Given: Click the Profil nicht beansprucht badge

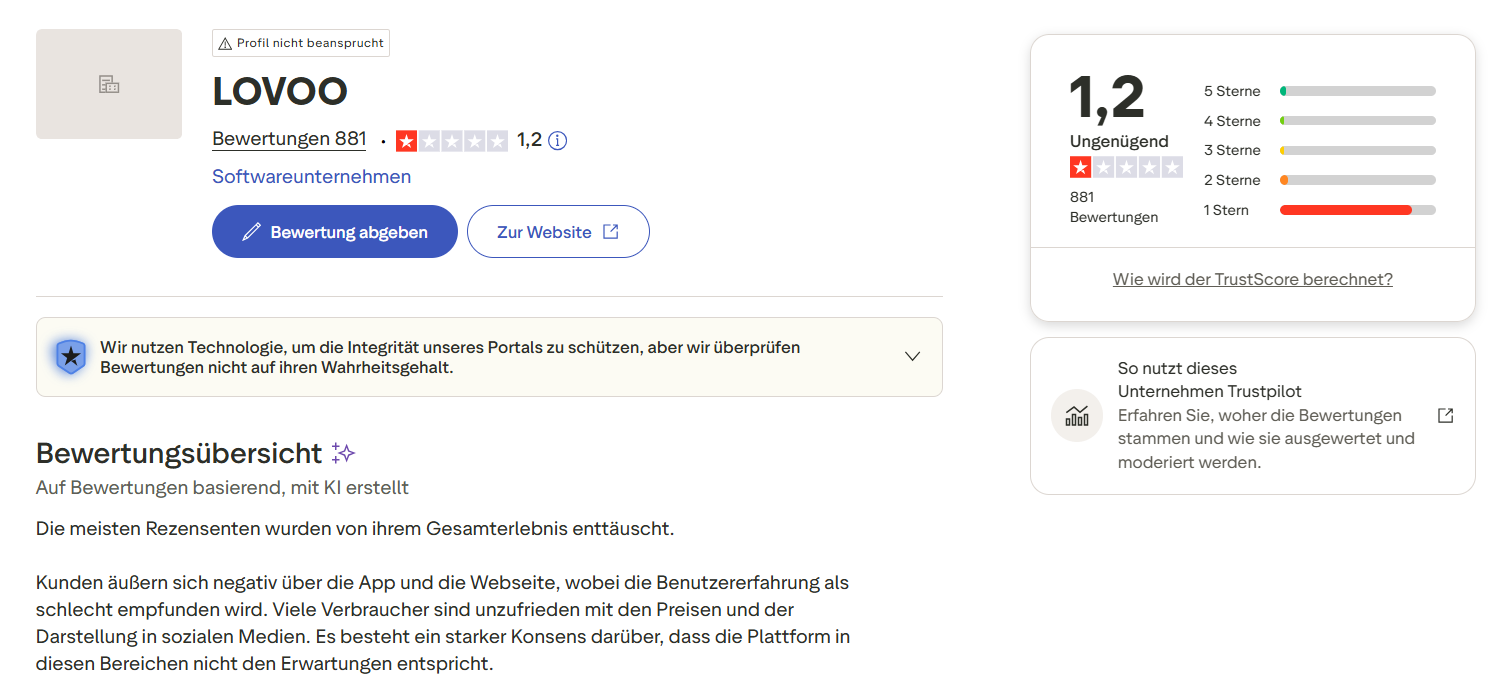Looking at the screenshot, I should point(301,43).
